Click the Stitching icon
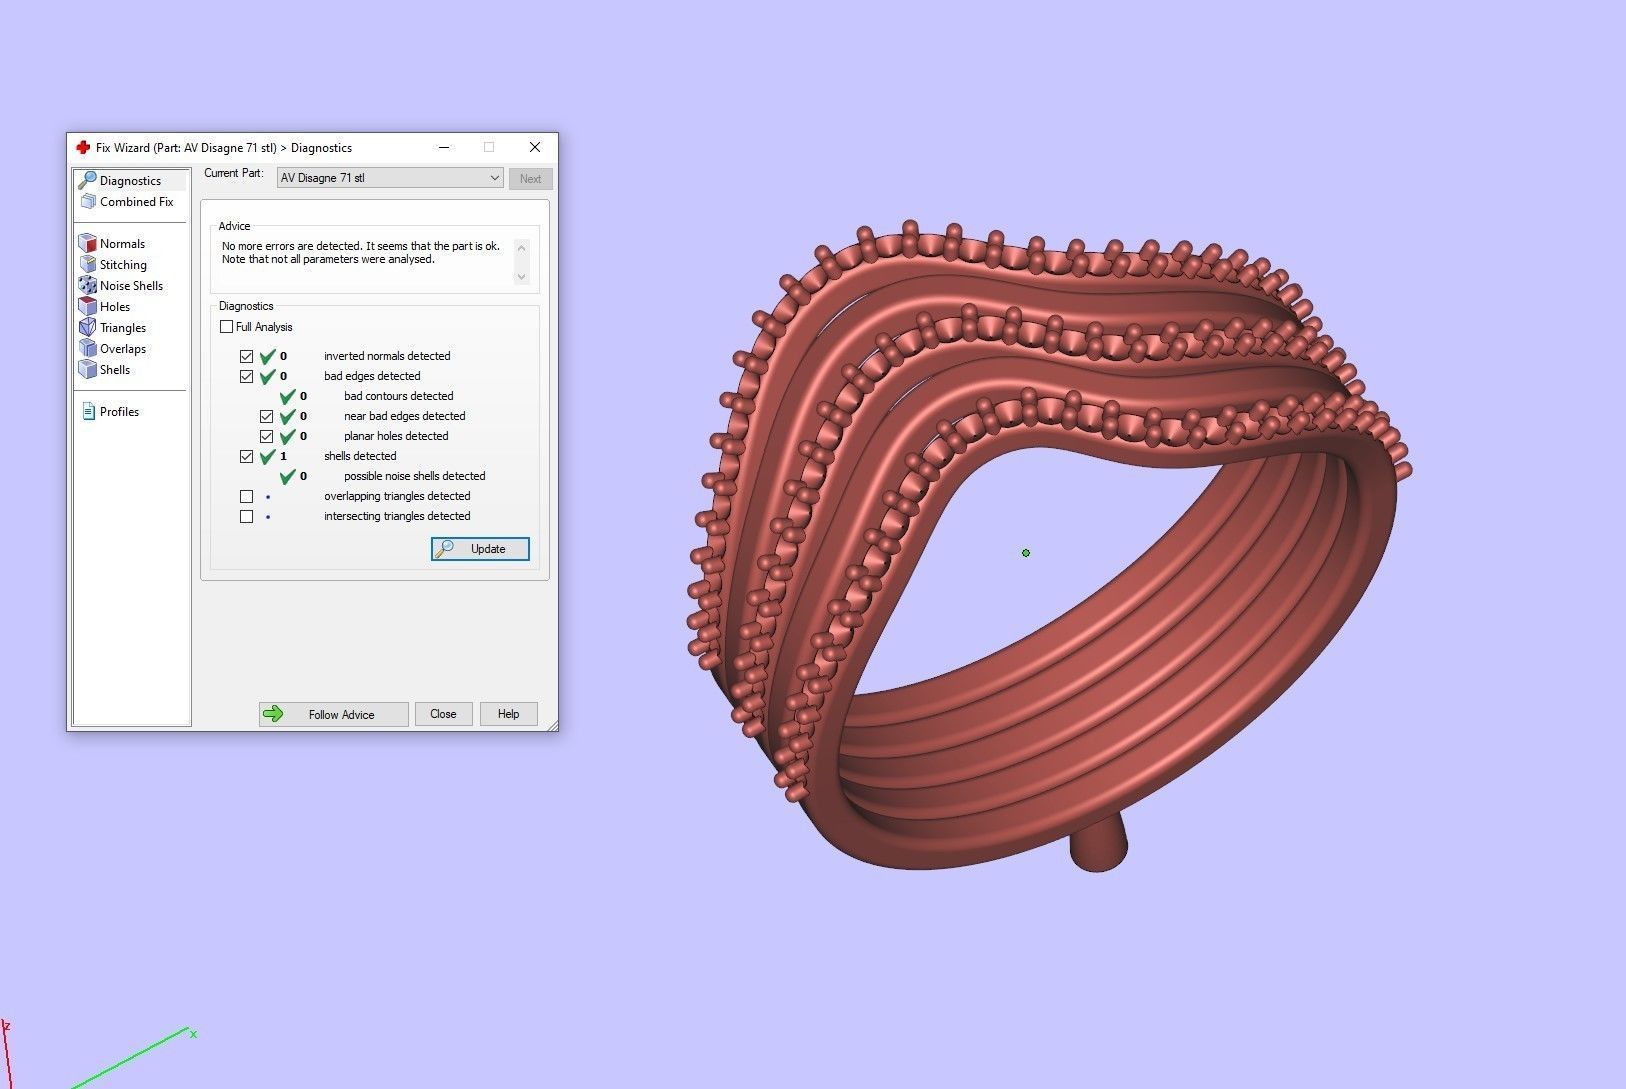Image resolution: width=1626 pixels, height=1089 pixels. (x=88, y=264)
